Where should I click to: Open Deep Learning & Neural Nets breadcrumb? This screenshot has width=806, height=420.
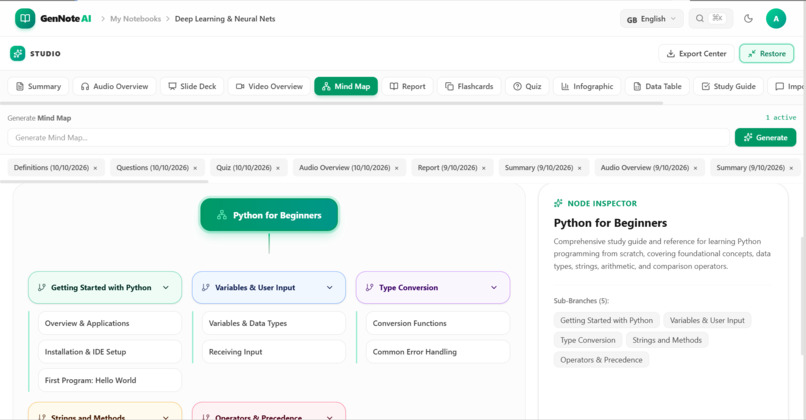(x=225, y=19)
